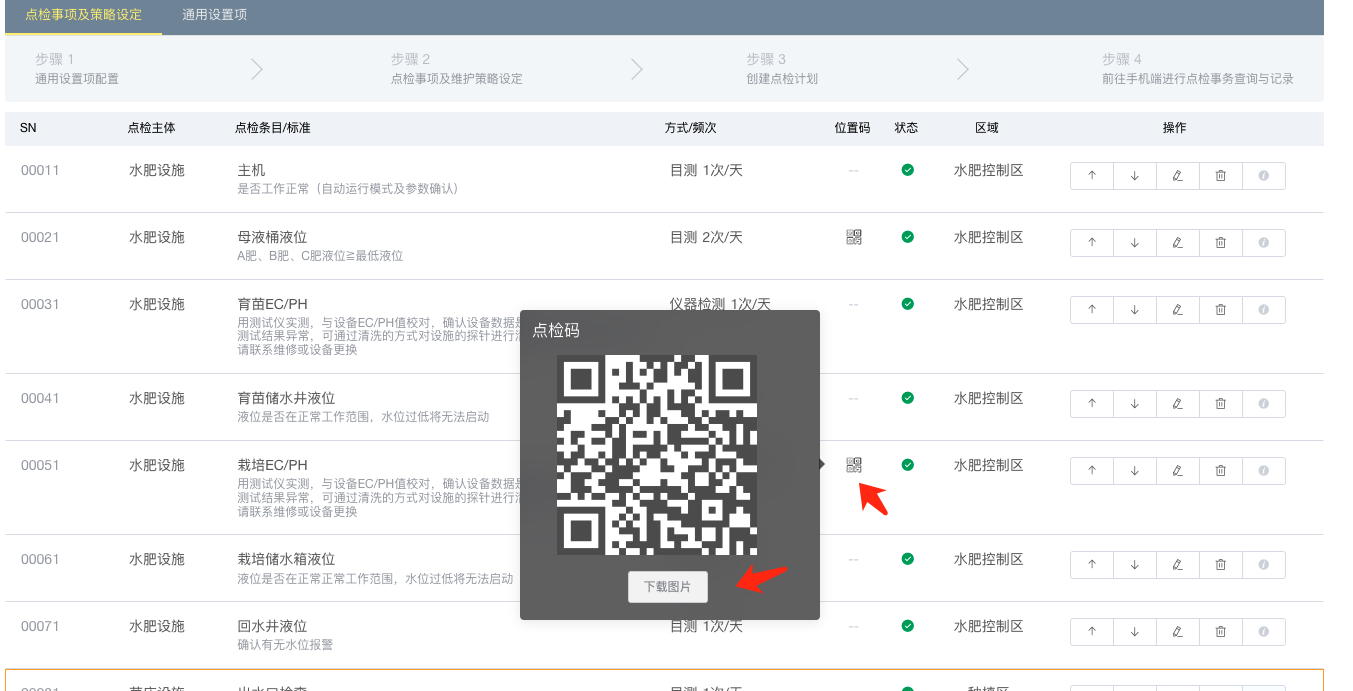Select SN cell 00011
The image size is (1353, 691).
click(x=40, y=170)
